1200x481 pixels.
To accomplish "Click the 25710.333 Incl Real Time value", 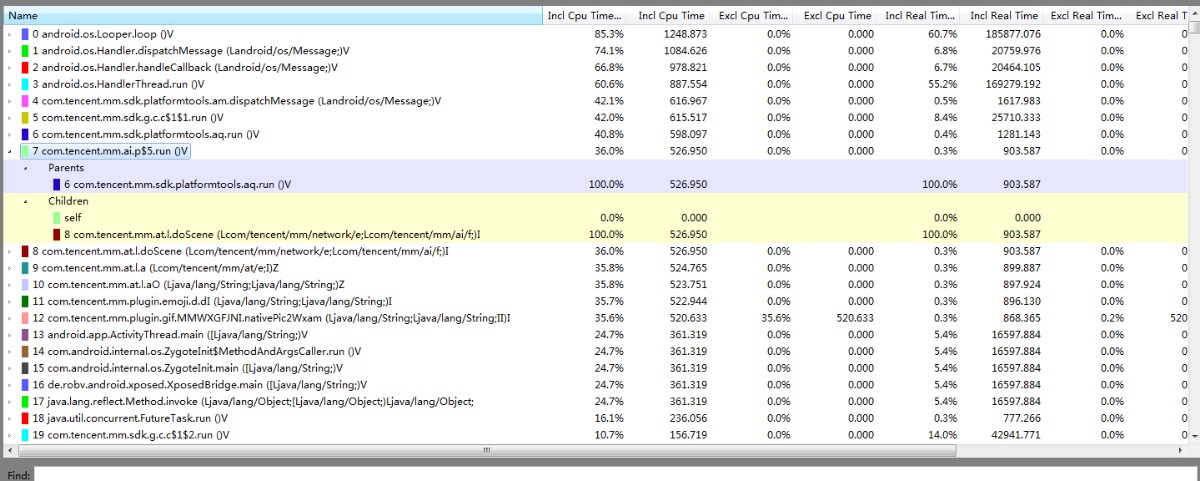I will (1015, 117).
